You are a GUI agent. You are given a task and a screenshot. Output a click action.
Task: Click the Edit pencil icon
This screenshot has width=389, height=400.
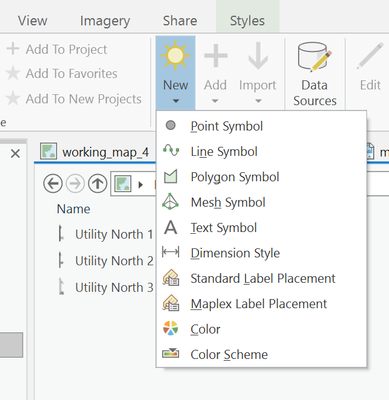click(x=370, y=56)
